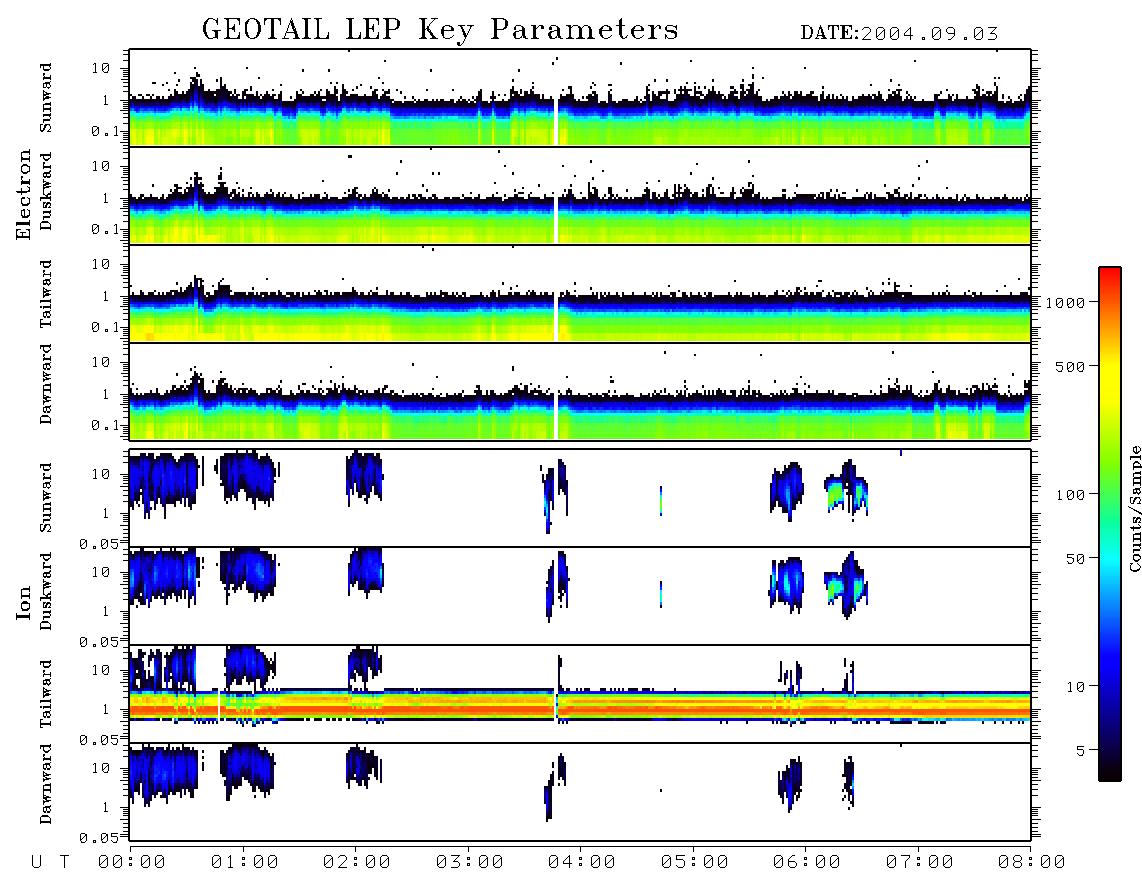The height and width of the screenshot is (880, 1142).
Task: Click the red top of the colorbar
Action: click(x=1110, y=277)
